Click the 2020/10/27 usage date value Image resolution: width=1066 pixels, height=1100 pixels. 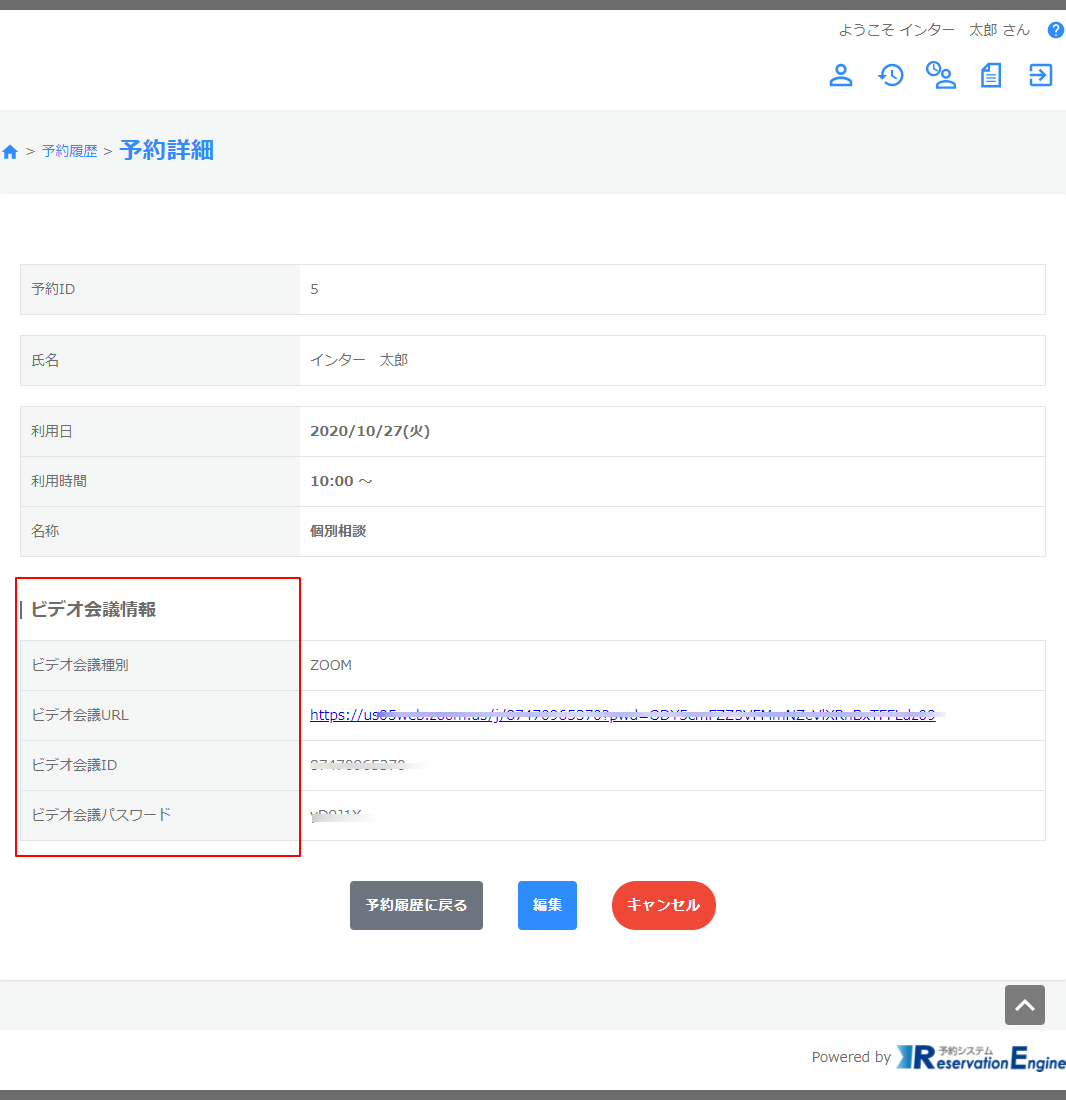(x=370, y=431)
